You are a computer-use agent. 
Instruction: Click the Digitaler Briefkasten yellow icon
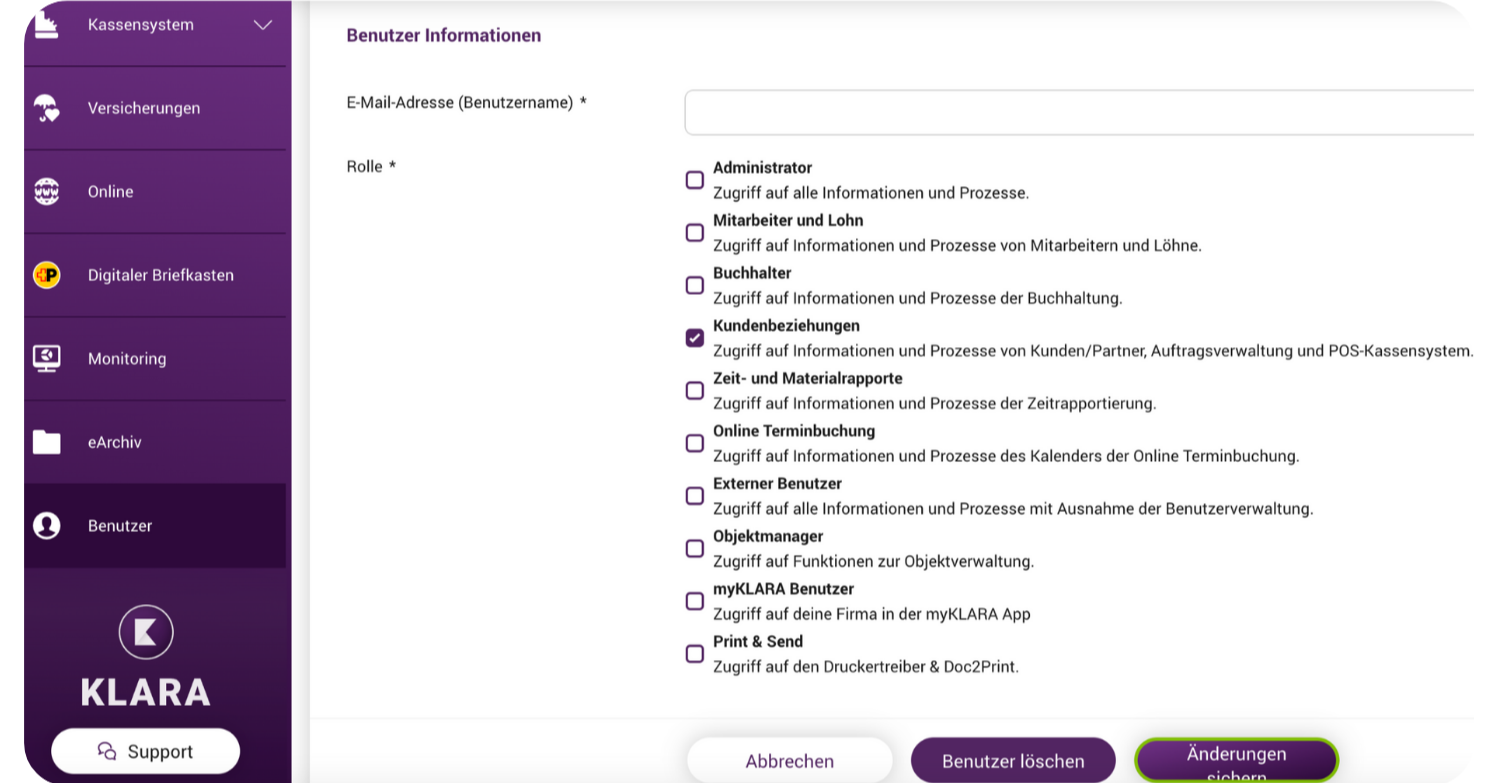[x=47, y=275]
